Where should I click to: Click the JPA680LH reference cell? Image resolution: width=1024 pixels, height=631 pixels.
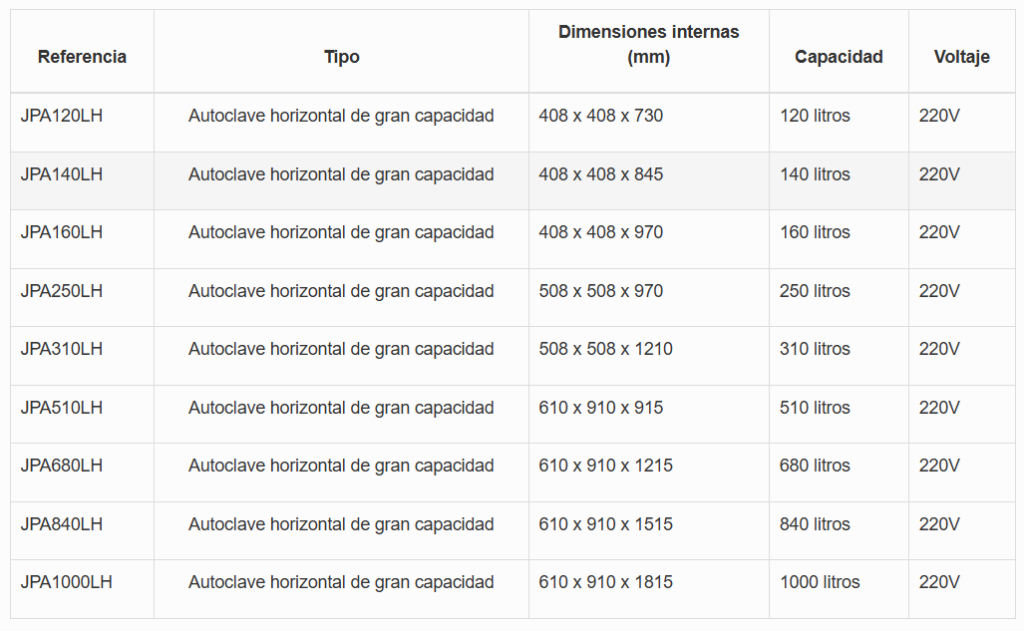62,466
